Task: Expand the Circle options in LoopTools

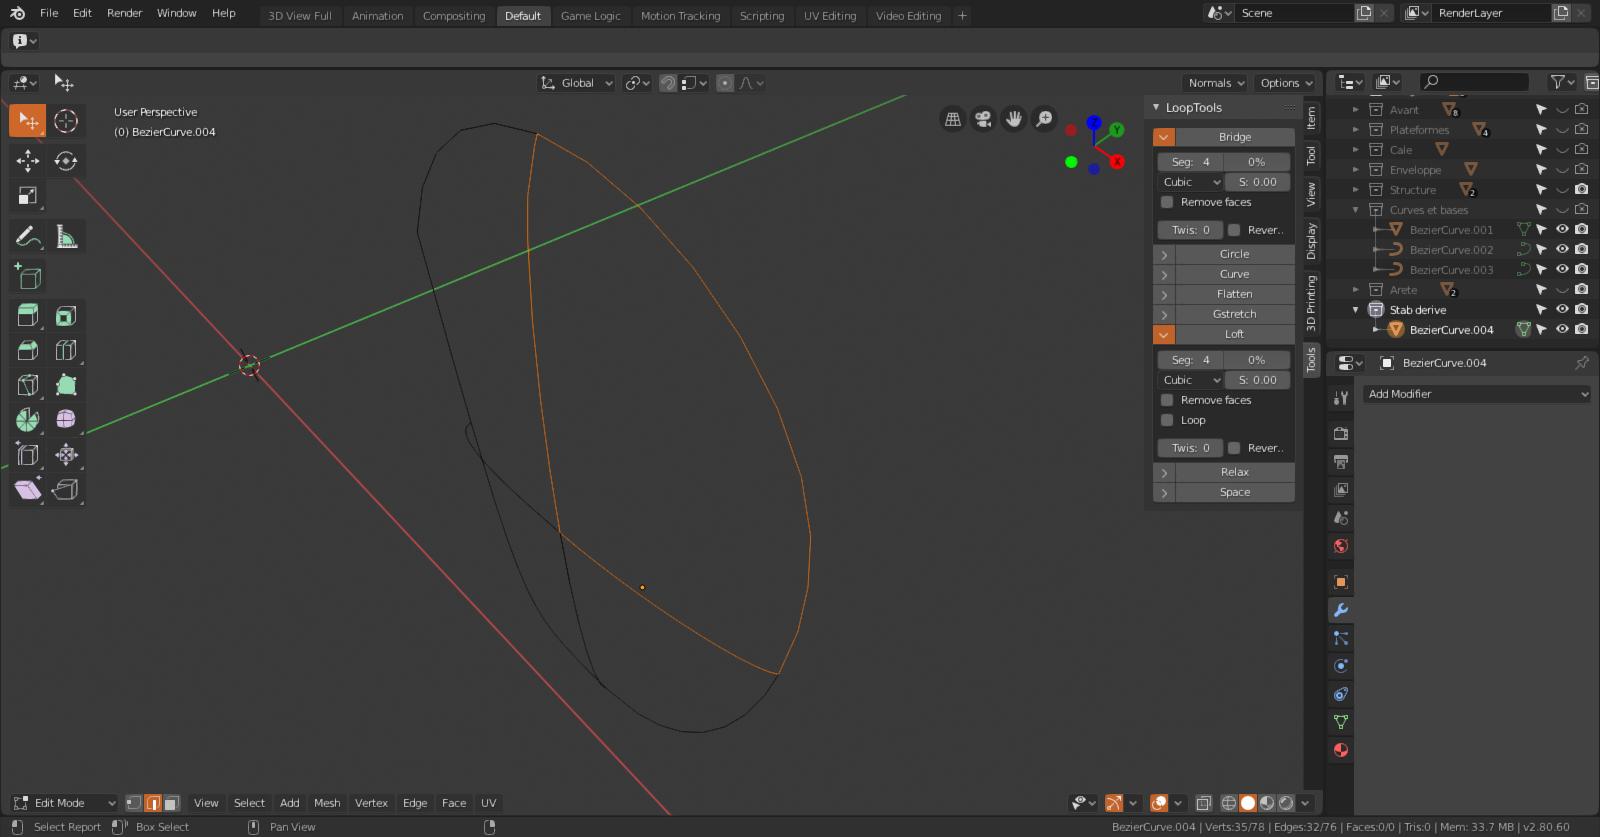Action: (1164, 254)
